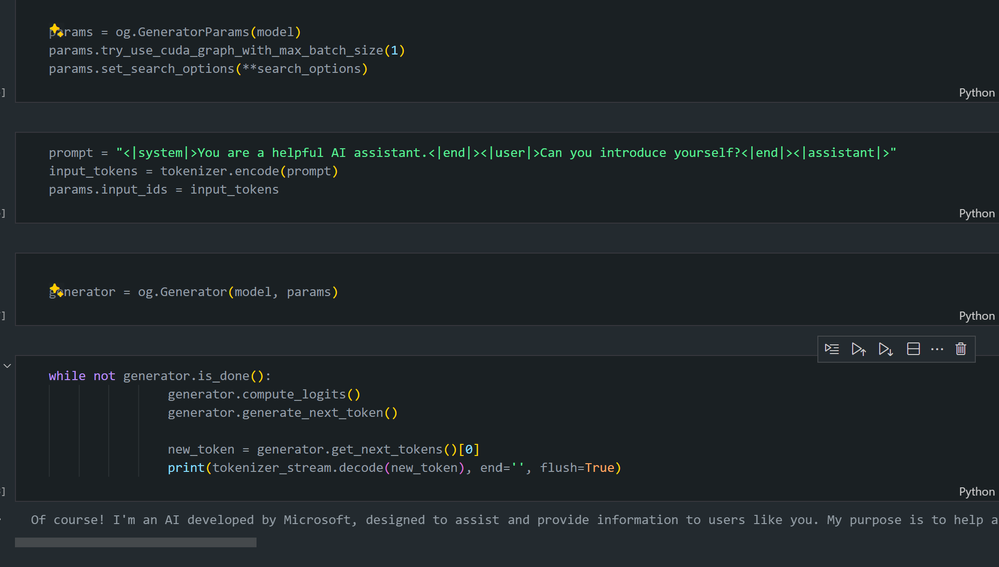Place cursor on generate_next_token() line

[282, 413]
